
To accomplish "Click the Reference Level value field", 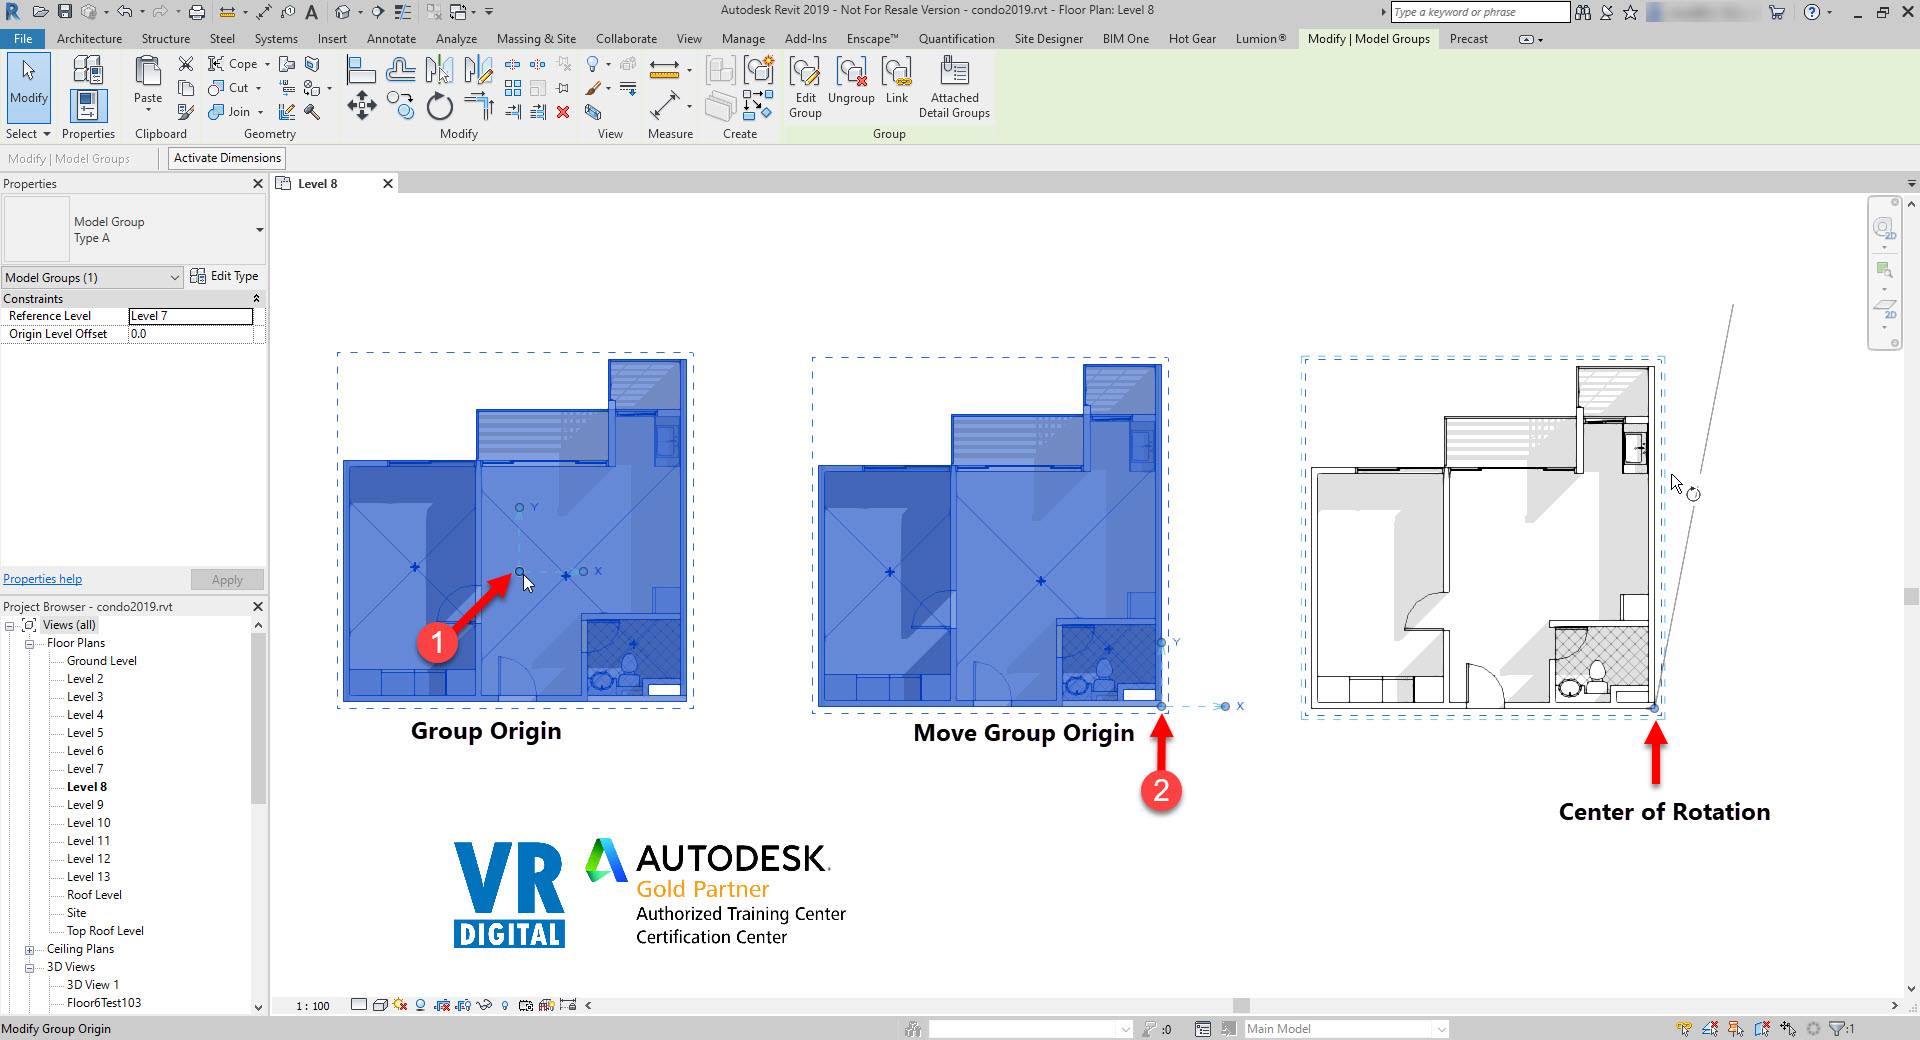I will pos(191,316).
